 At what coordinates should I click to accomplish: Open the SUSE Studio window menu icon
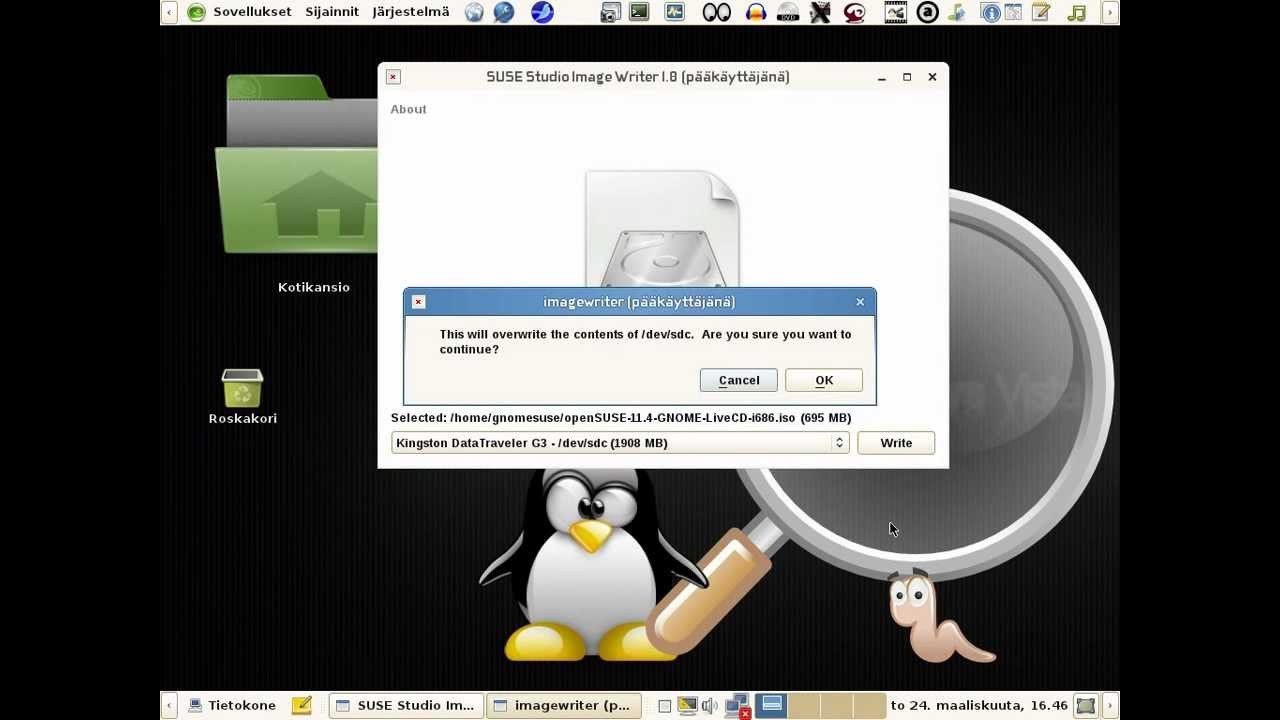click(x=393, y=76)
